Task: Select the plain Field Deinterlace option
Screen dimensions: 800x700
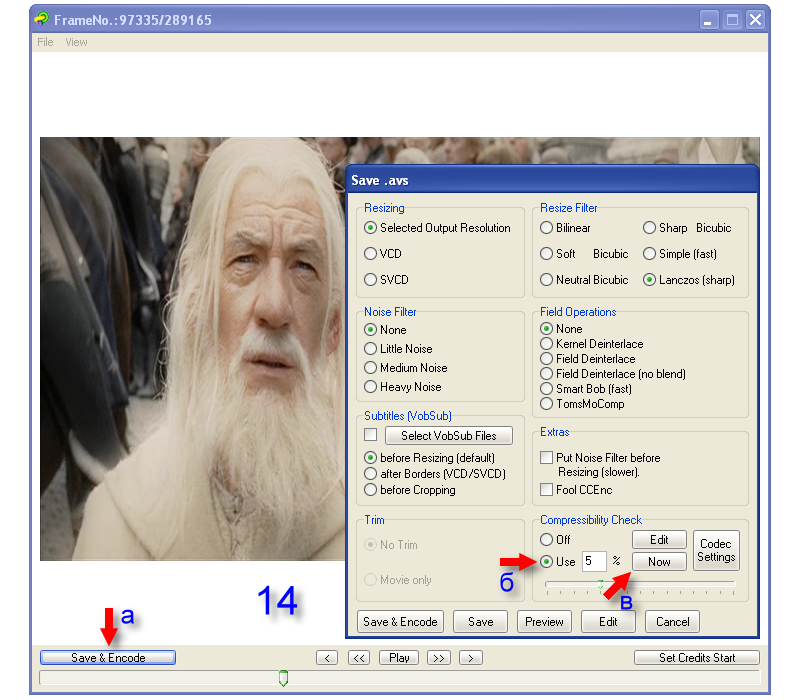Action: [588, 359]
